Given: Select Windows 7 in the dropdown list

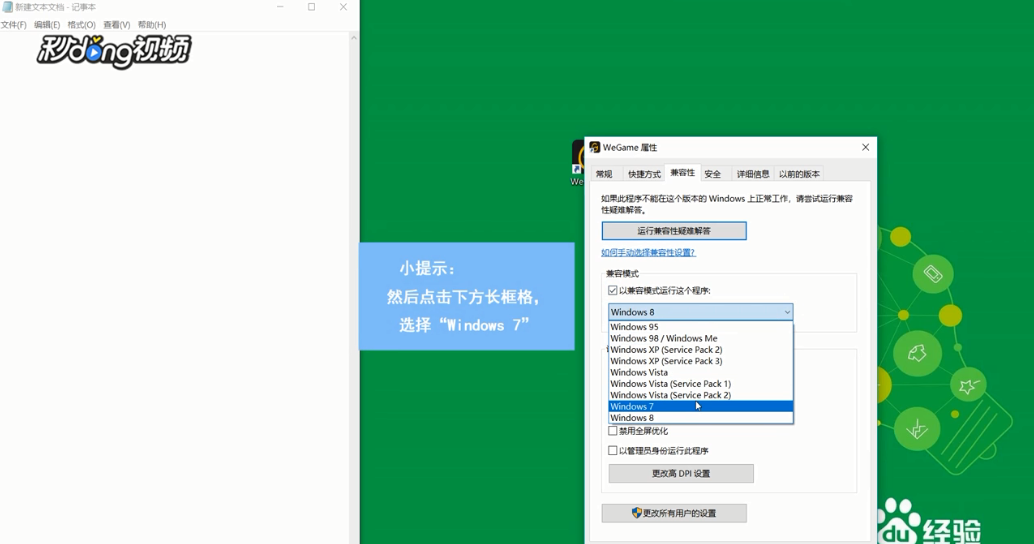Looking at the screenshot, I should pos(700,406).
